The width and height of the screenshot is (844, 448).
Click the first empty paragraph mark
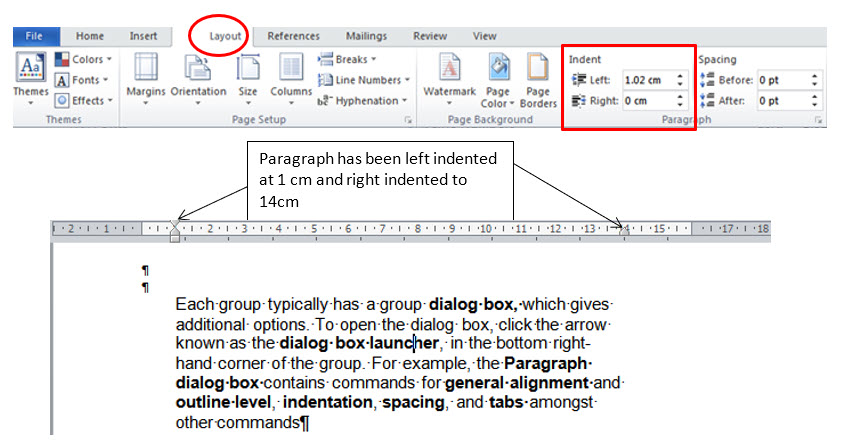click(145, 270)
